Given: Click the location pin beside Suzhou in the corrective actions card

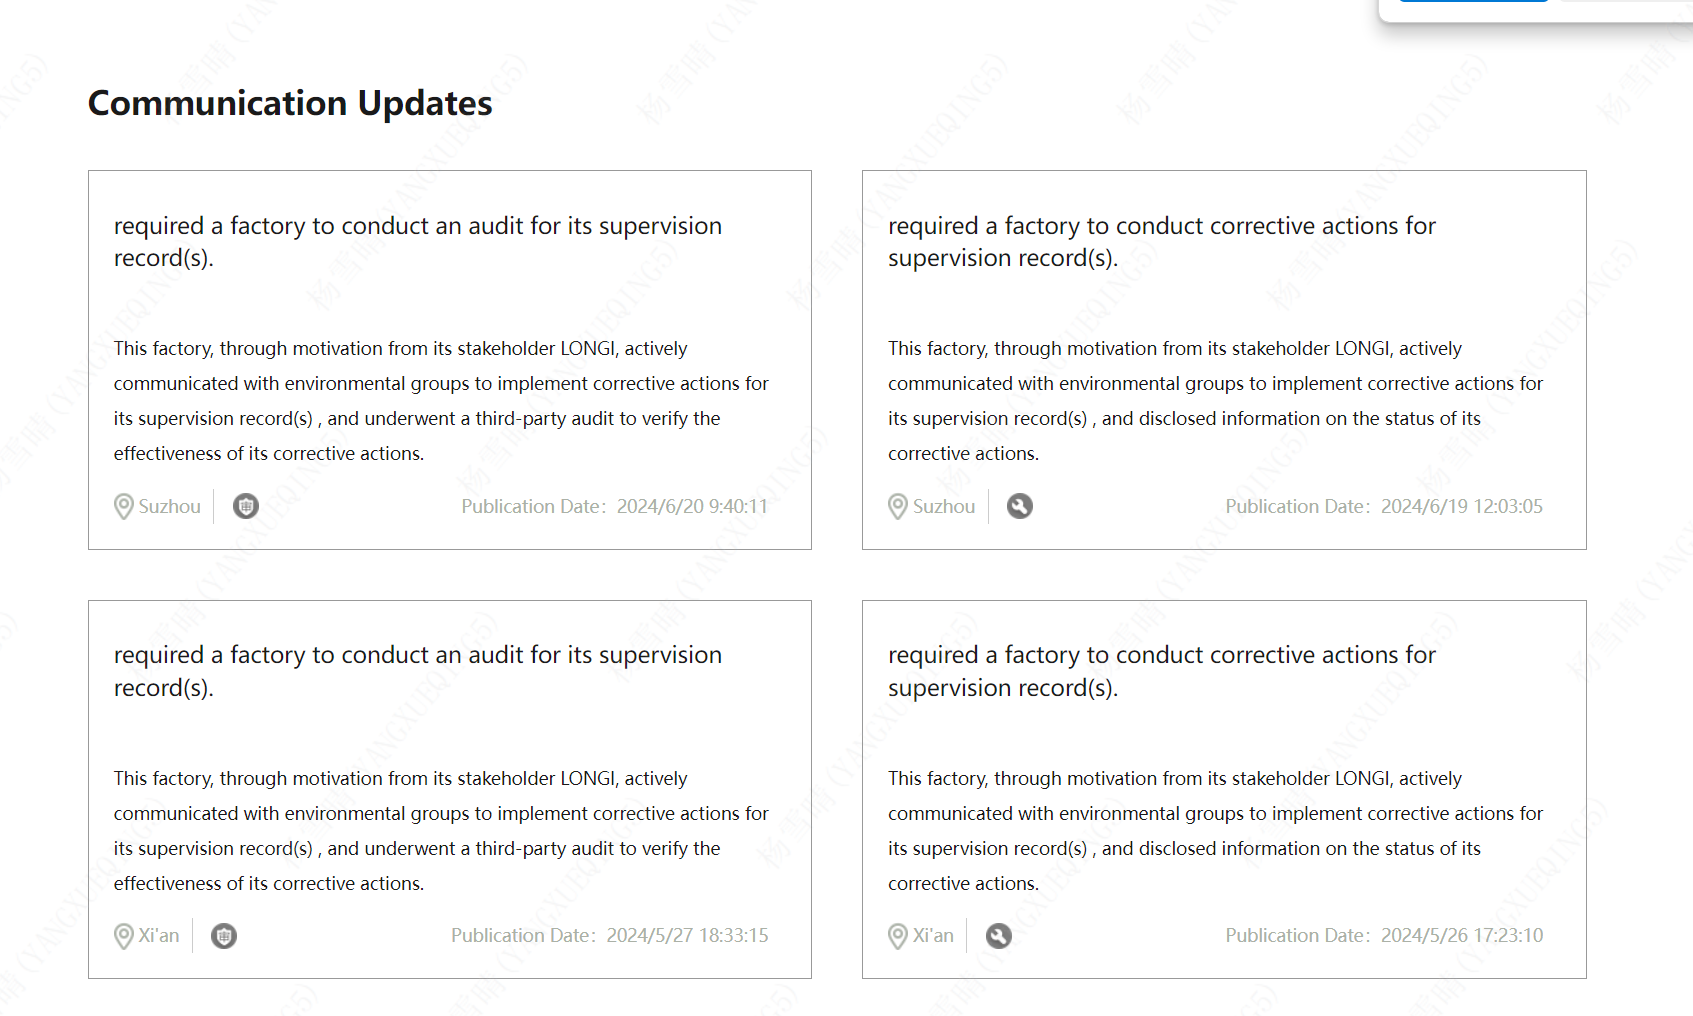Looking at the screenshot, I should (898, 507).
